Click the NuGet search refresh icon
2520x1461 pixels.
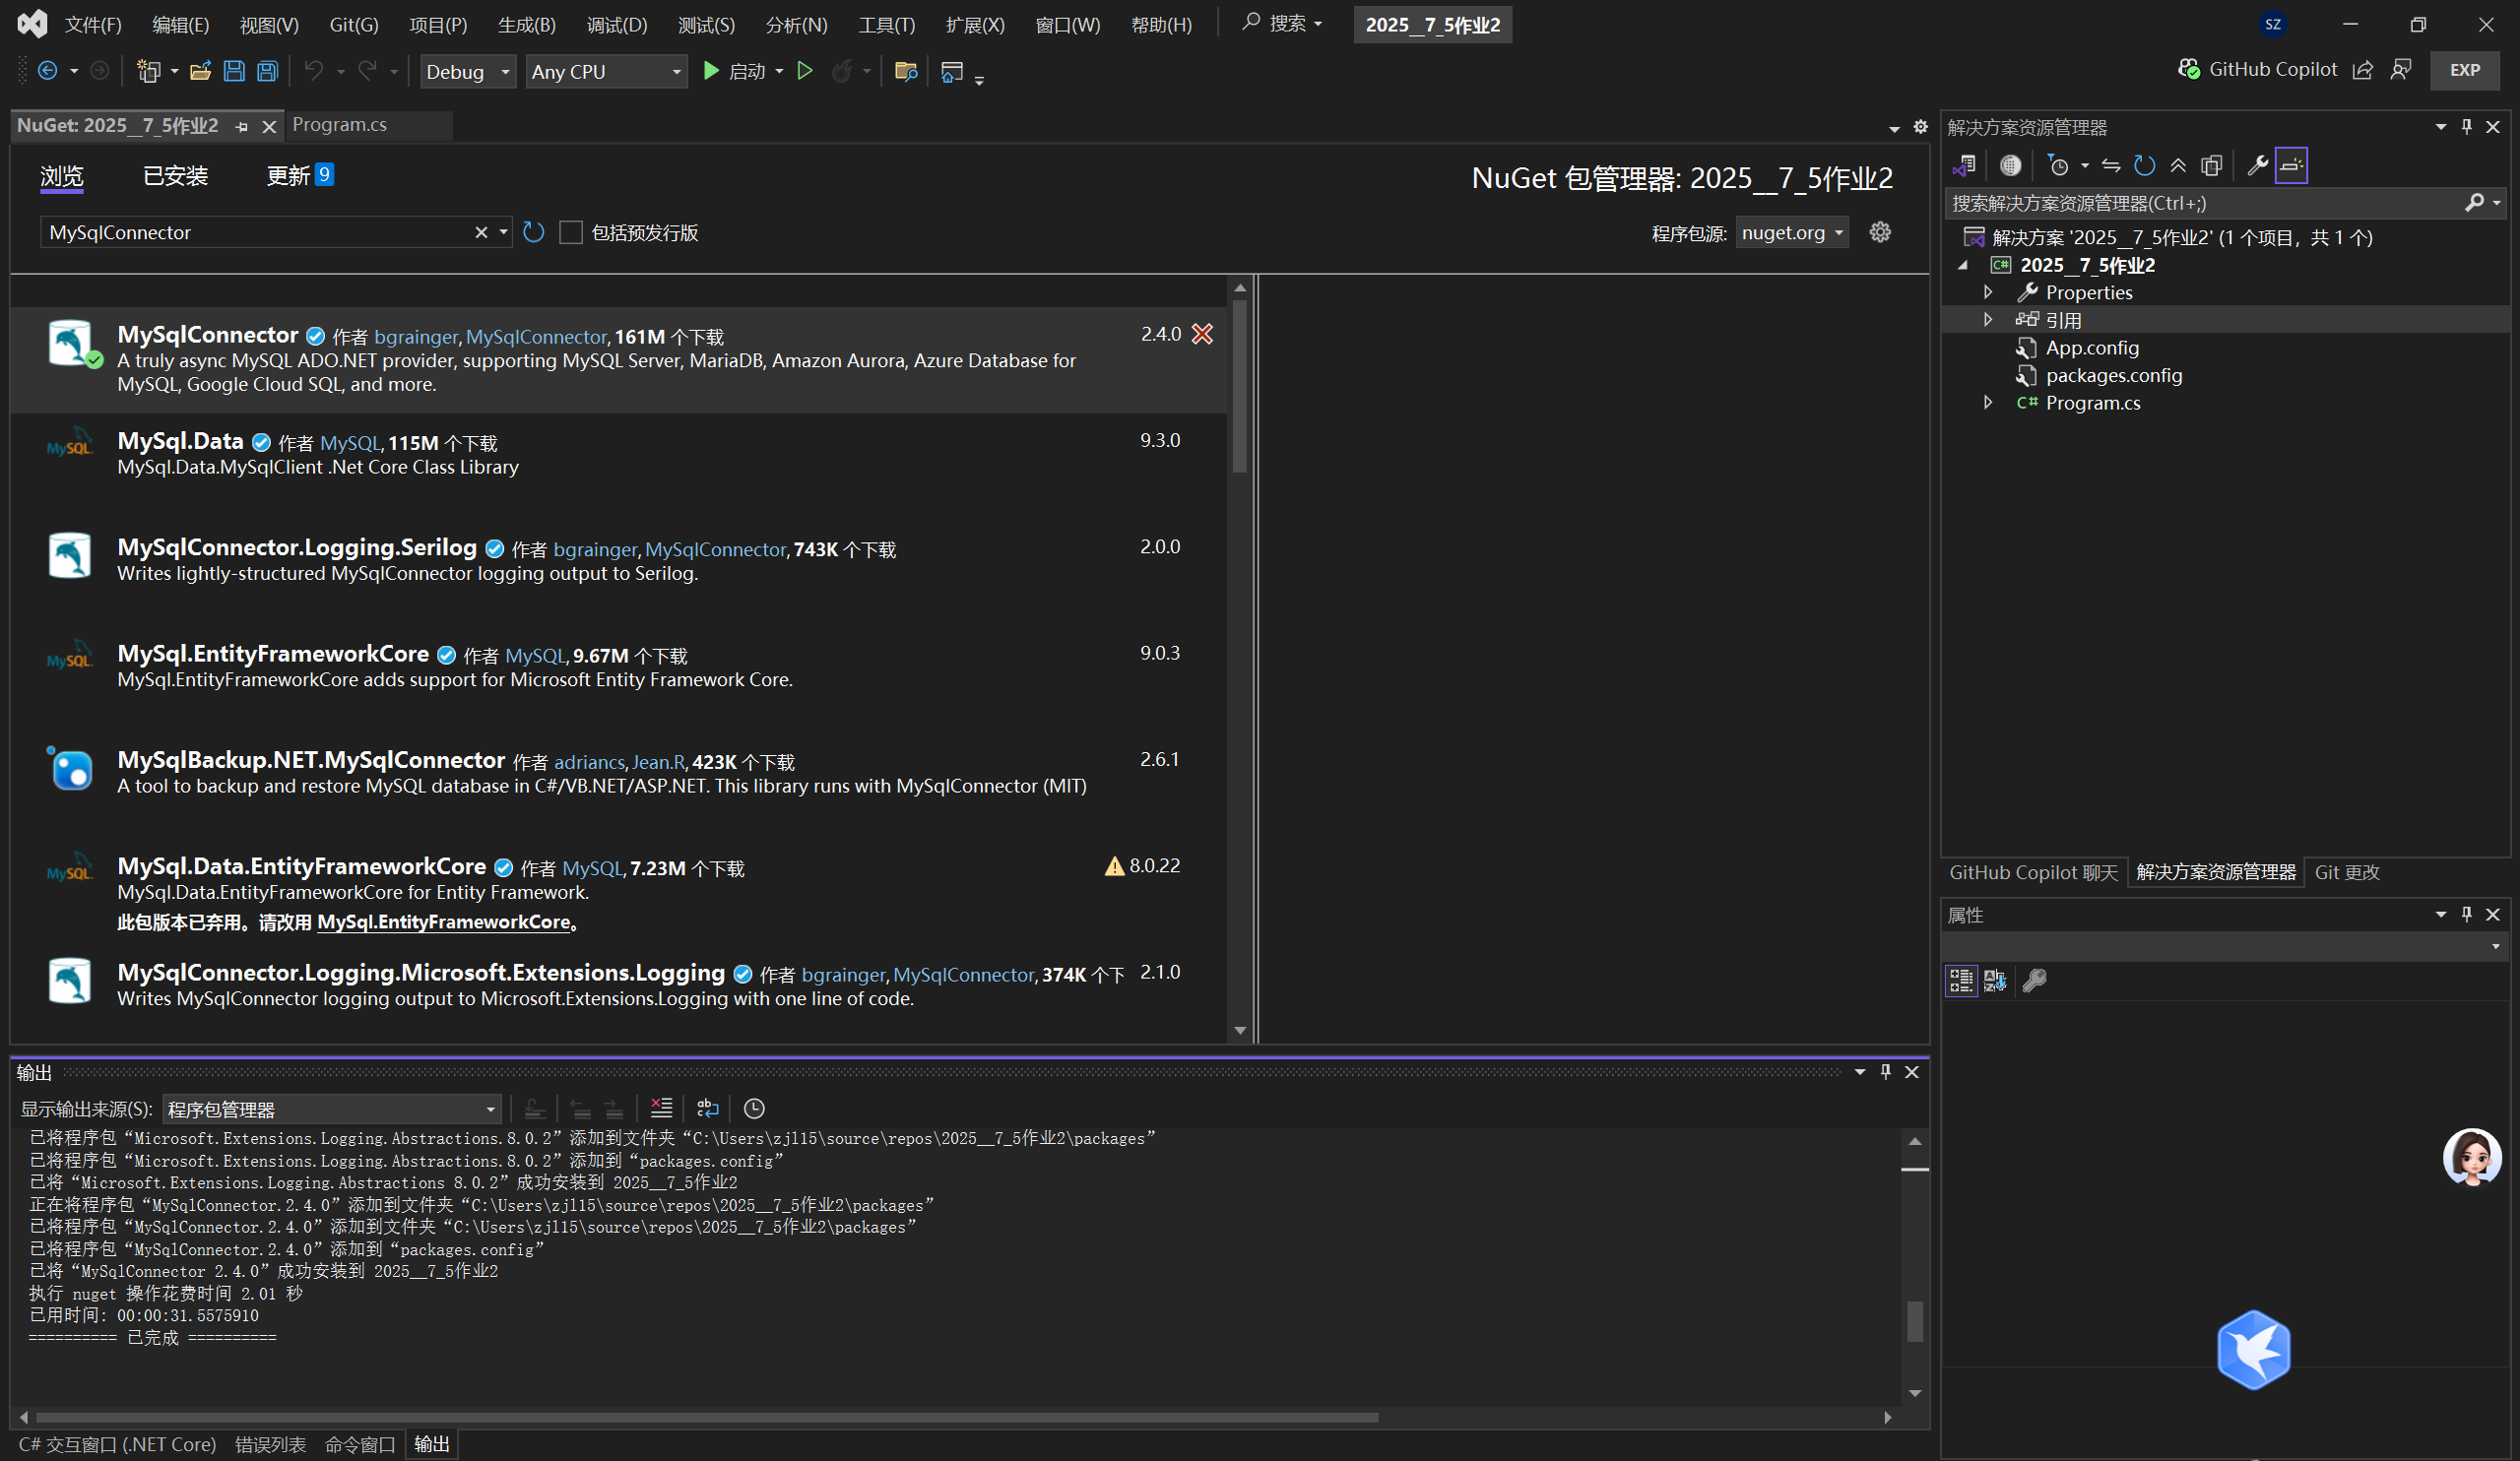click(534, 232)
